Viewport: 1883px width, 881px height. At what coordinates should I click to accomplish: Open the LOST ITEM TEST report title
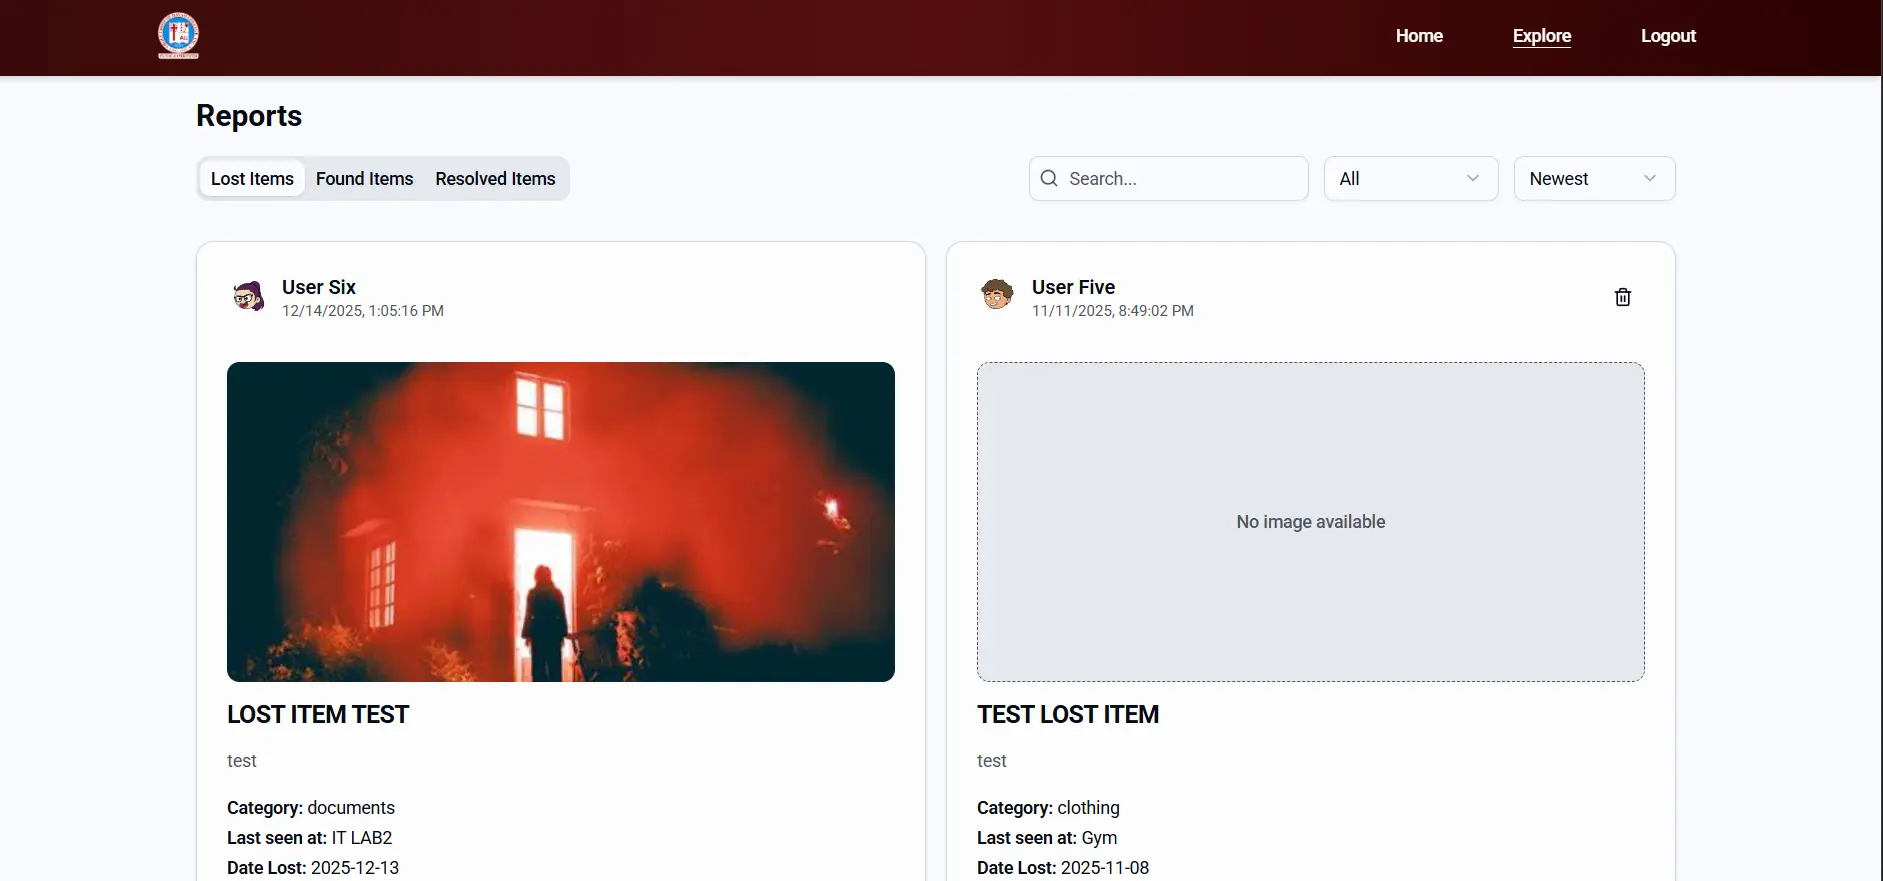pyautogui.click(x=318, y=714)
